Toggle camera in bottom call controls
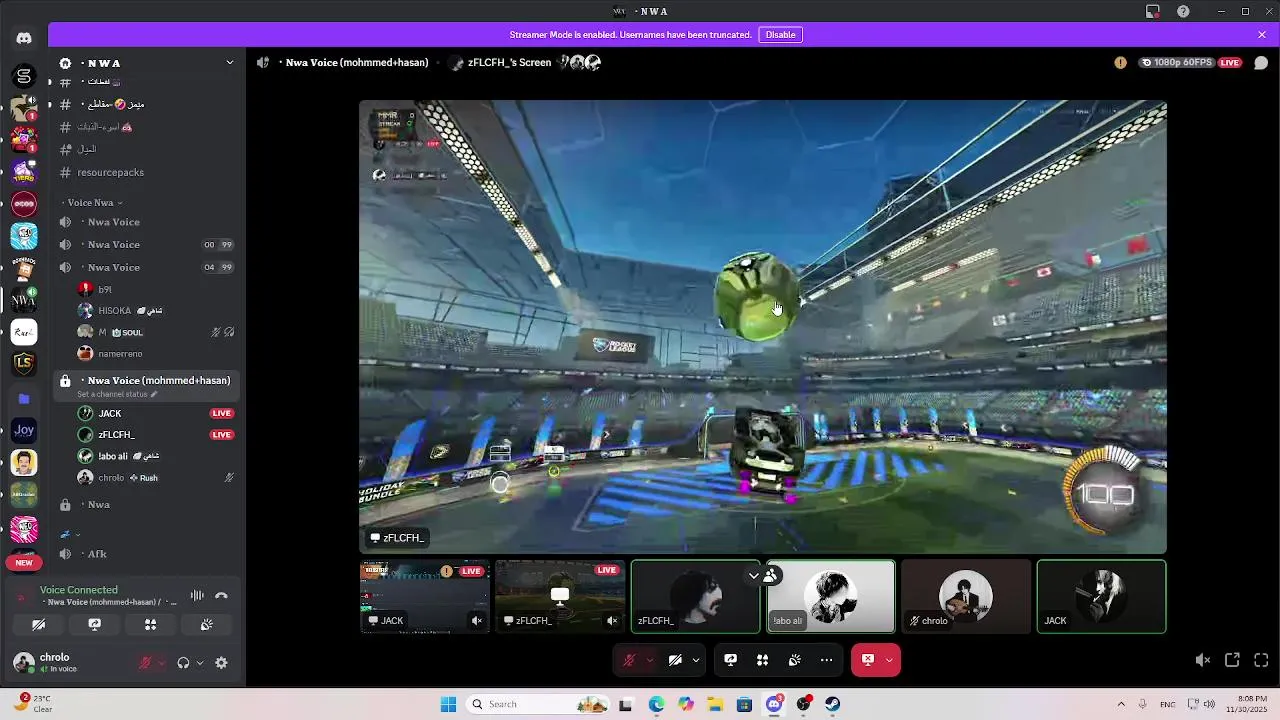This screenshot has width=1280, height=720. 675,660
